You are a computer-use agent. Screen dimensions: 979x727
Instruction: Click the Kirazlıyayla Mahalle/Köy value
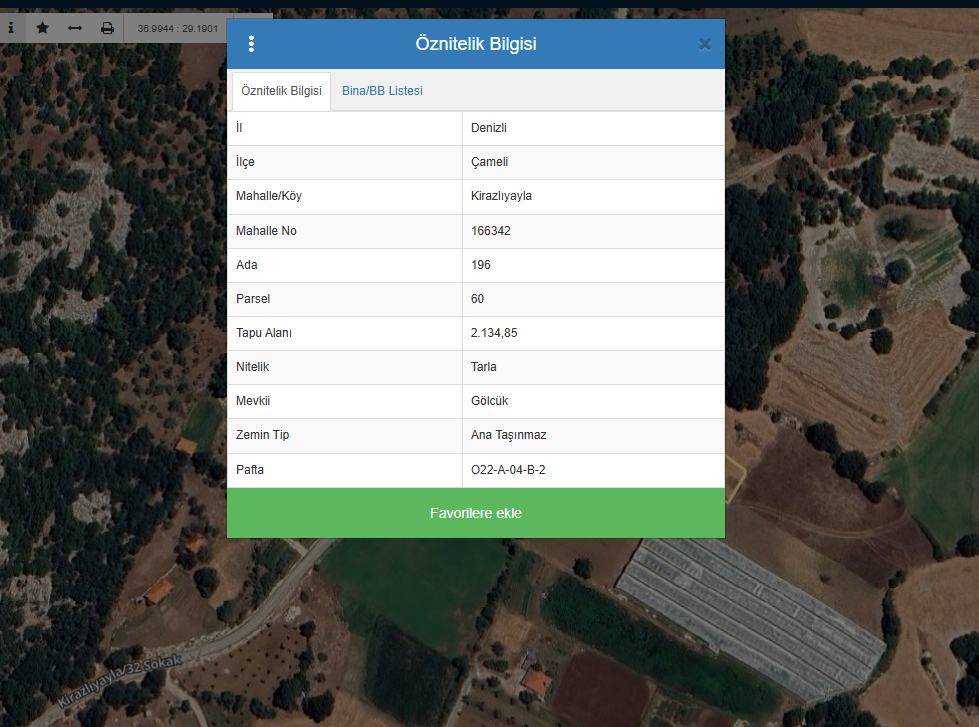(501, 196)
